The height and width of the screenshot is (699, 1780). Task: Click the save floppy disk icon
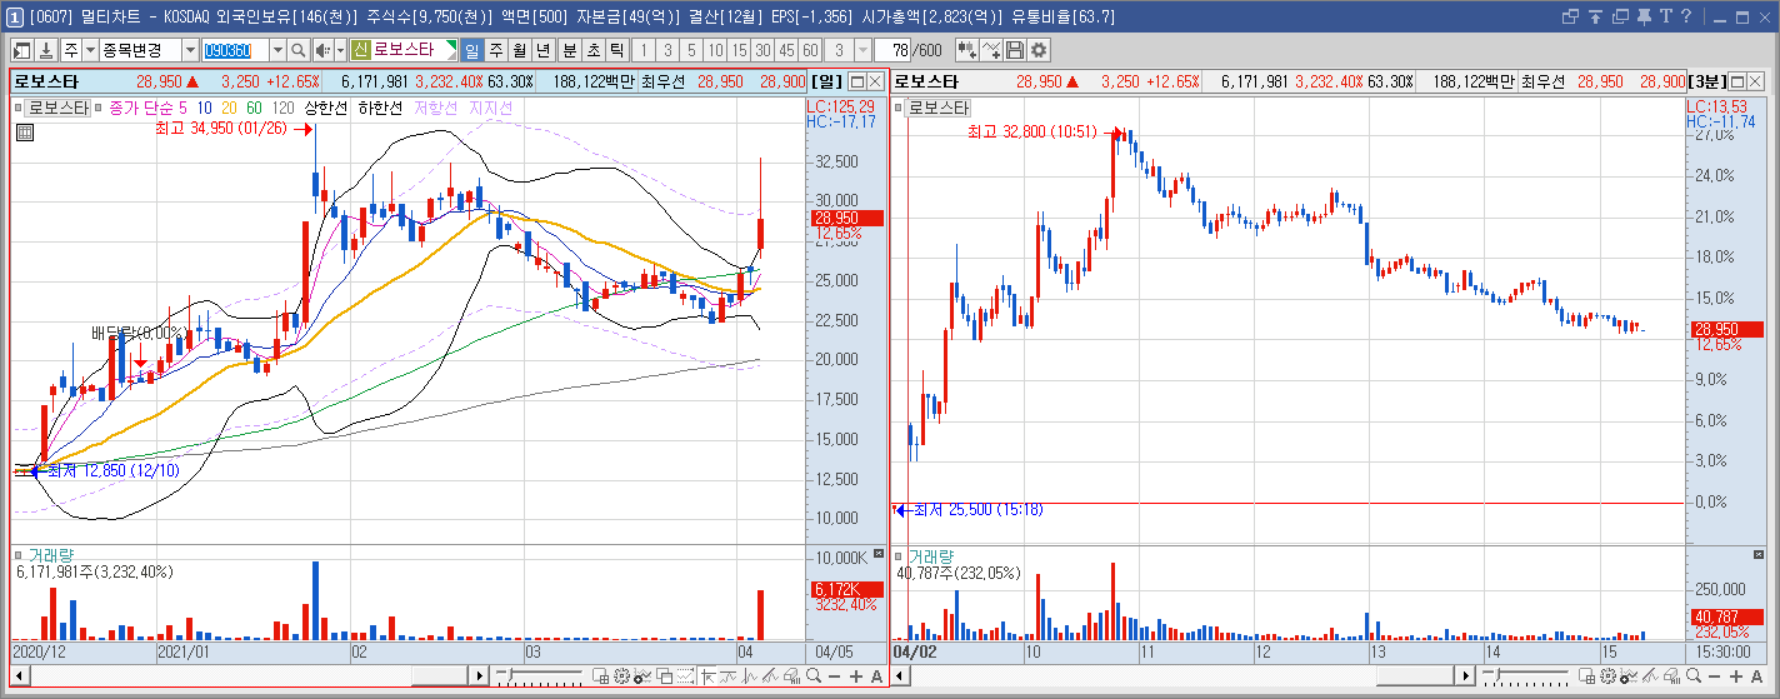click(1015, 50)
